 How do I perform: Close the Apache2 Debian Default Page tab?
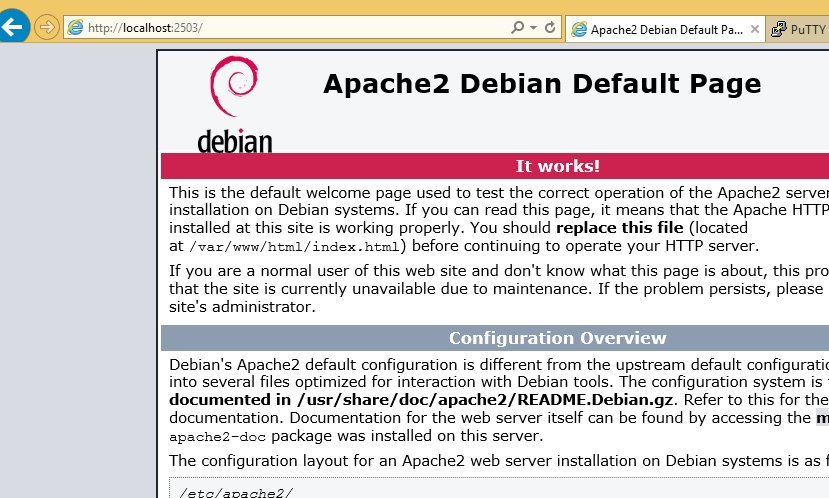pos(755,29)
